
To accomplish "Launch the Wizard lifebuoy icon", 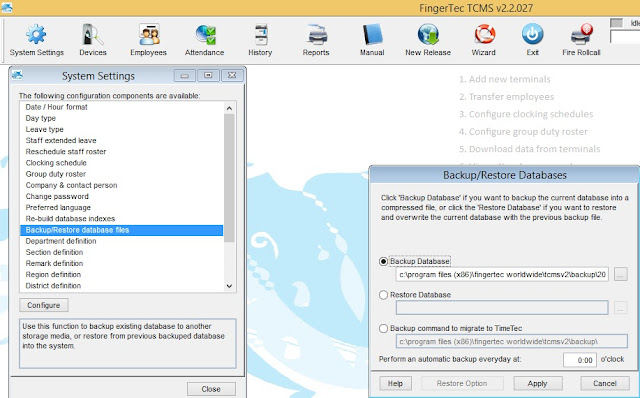I will tap(484, 35).
